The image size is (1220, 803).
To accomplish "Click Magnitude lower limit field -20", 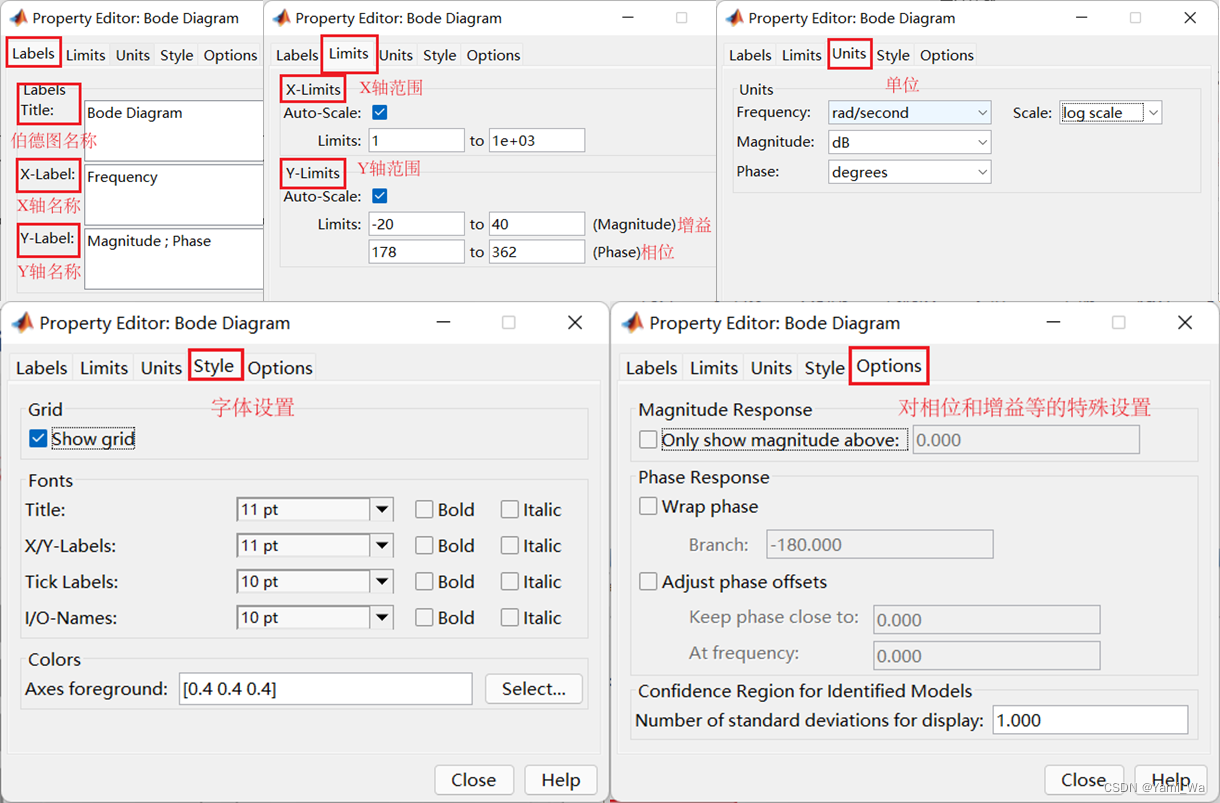I will (x=417, y=224).
